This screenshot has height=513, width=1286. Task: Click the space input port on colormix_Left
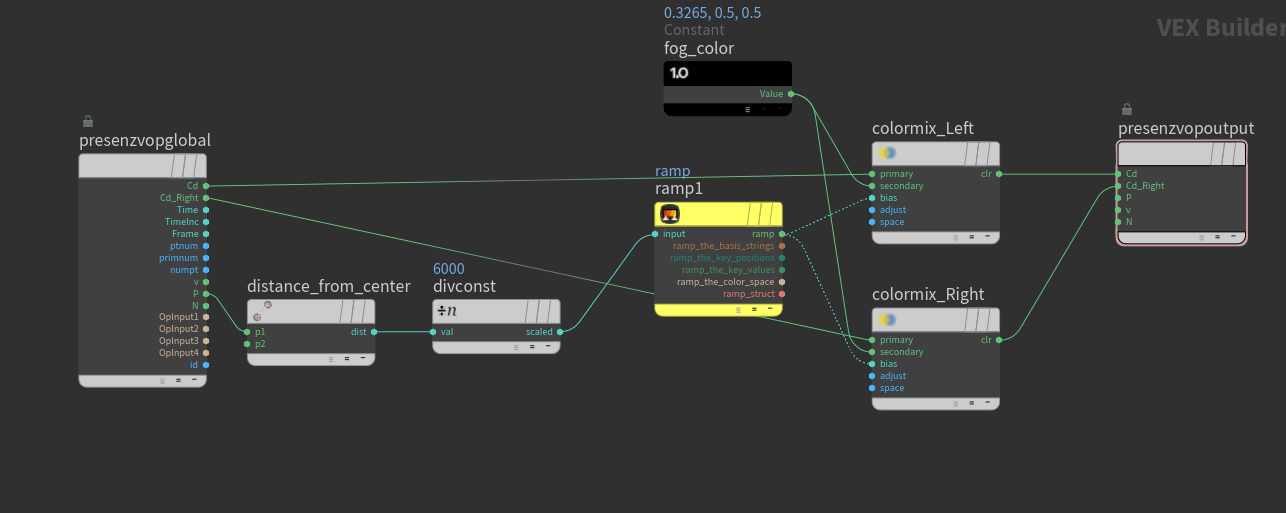pyautogui.click(x=872, y=222)
